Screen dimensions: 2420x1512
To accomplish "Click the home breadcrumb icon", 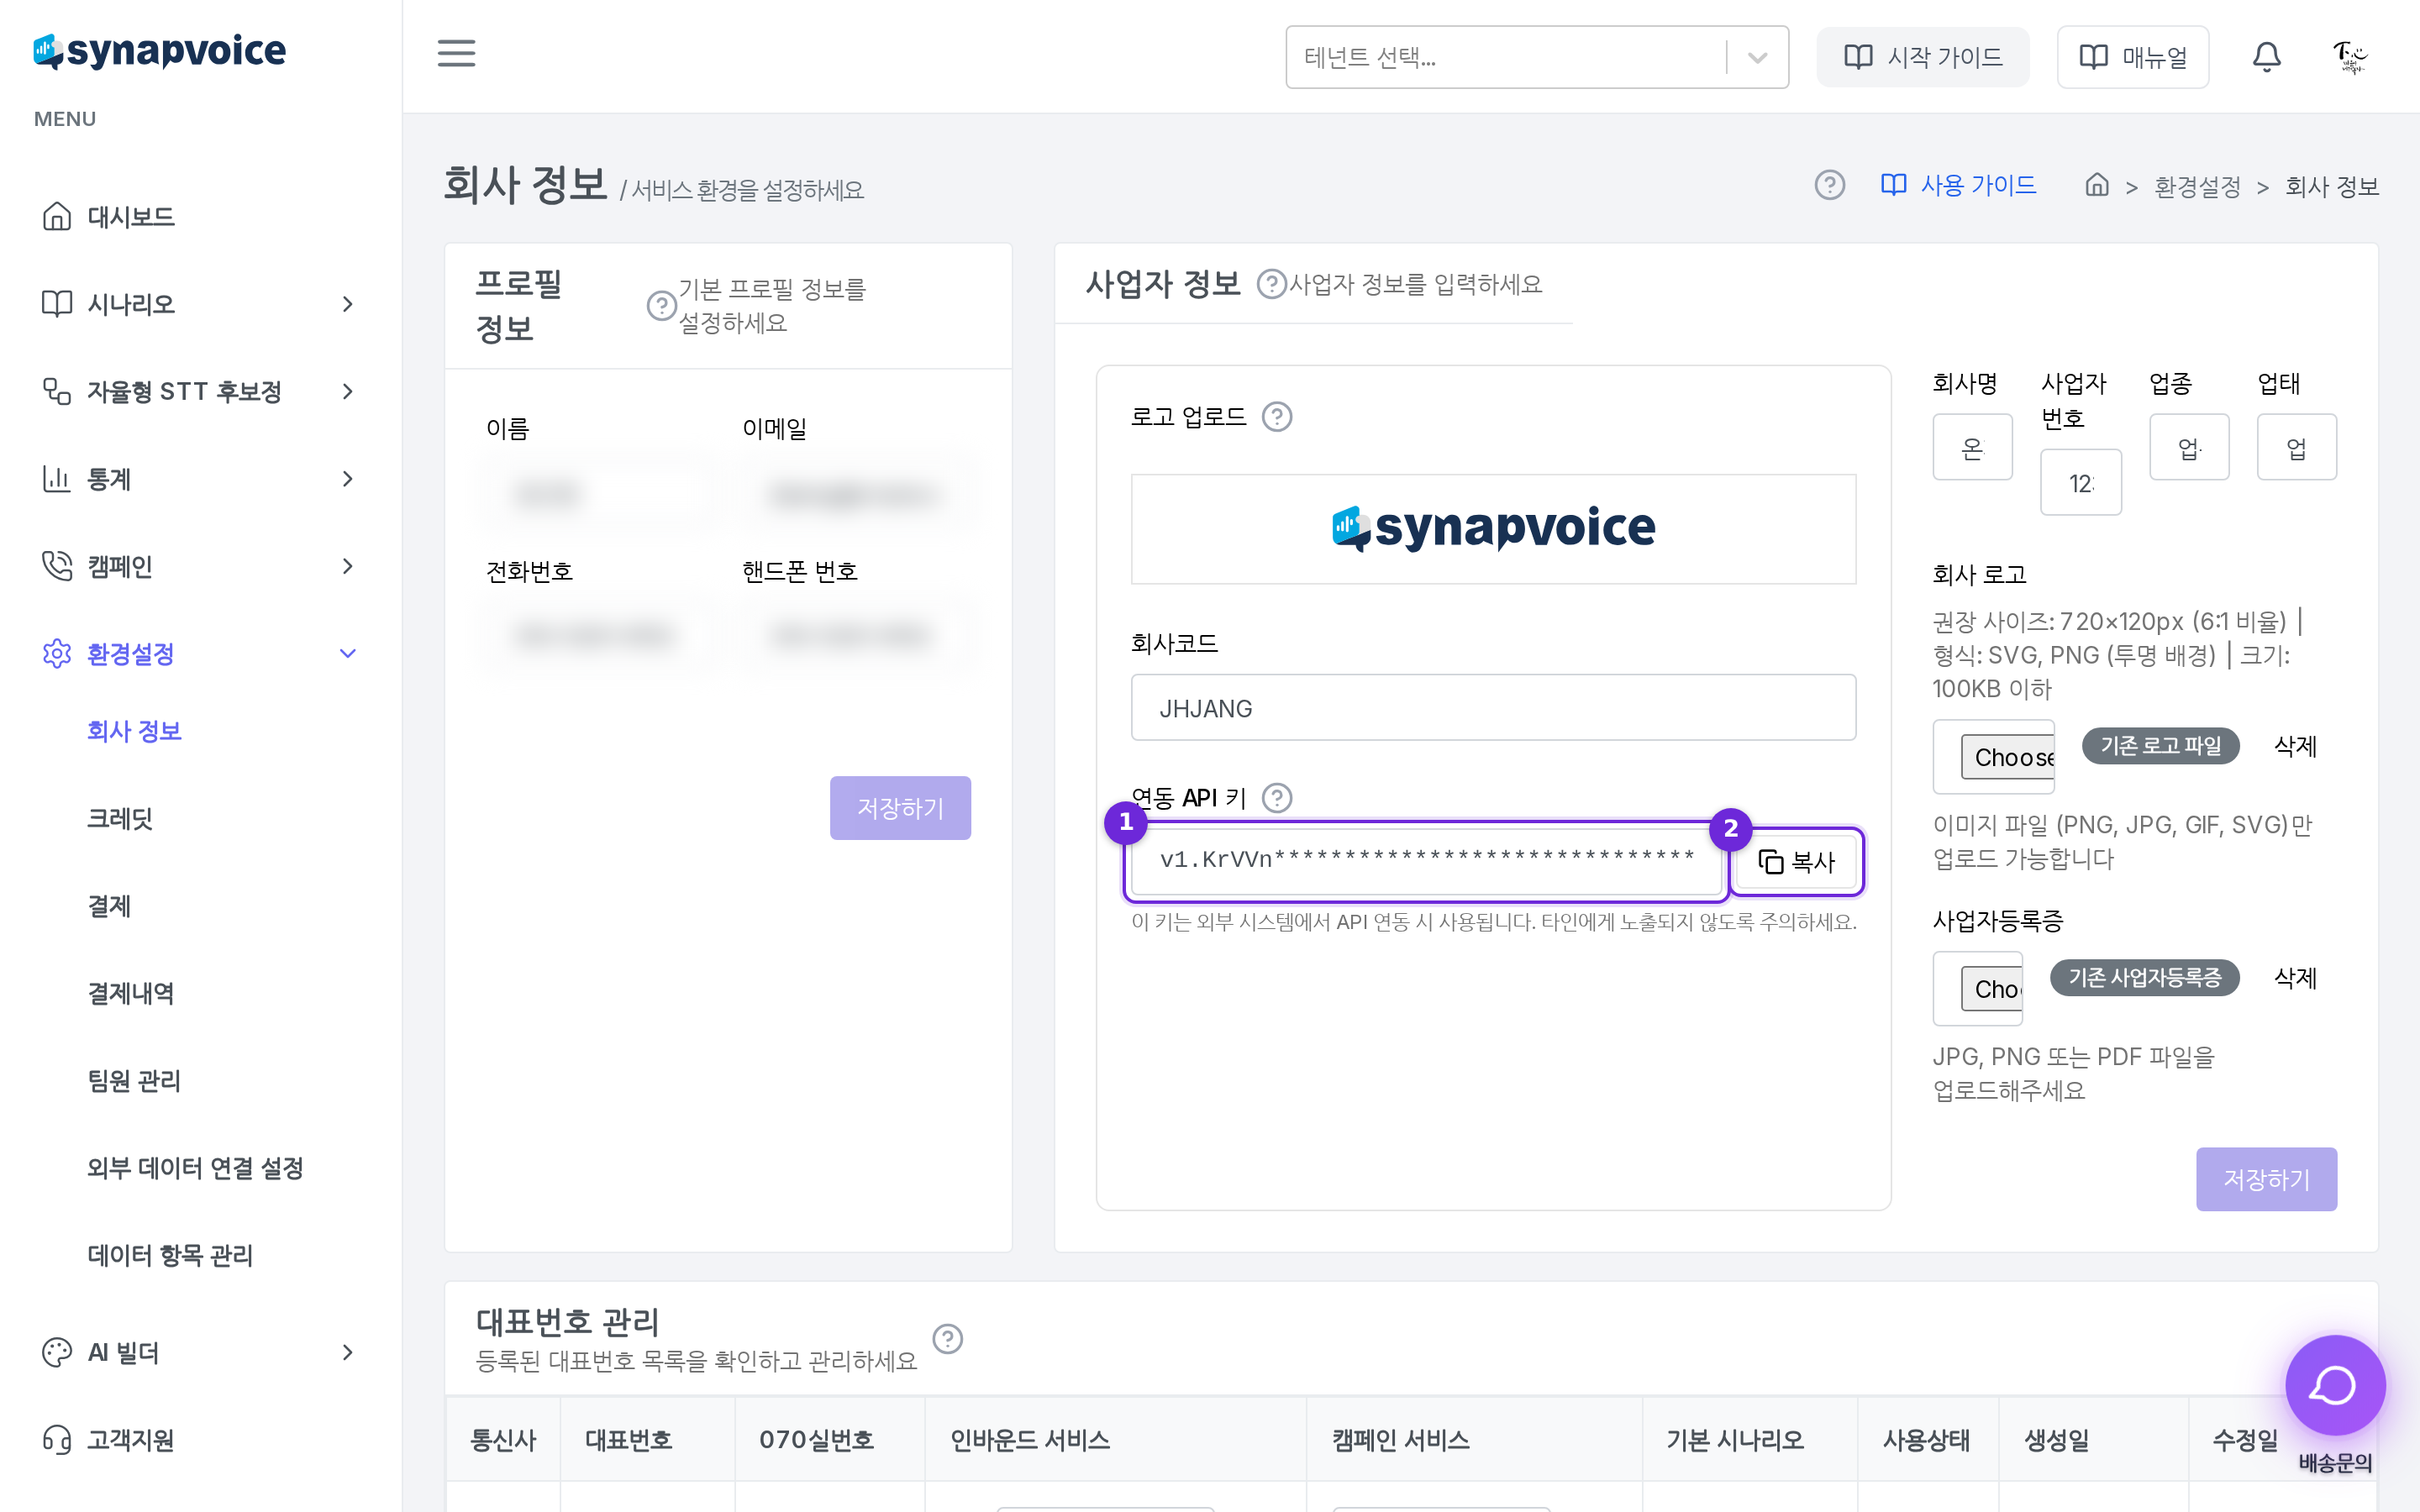I will pos(2097,185).
